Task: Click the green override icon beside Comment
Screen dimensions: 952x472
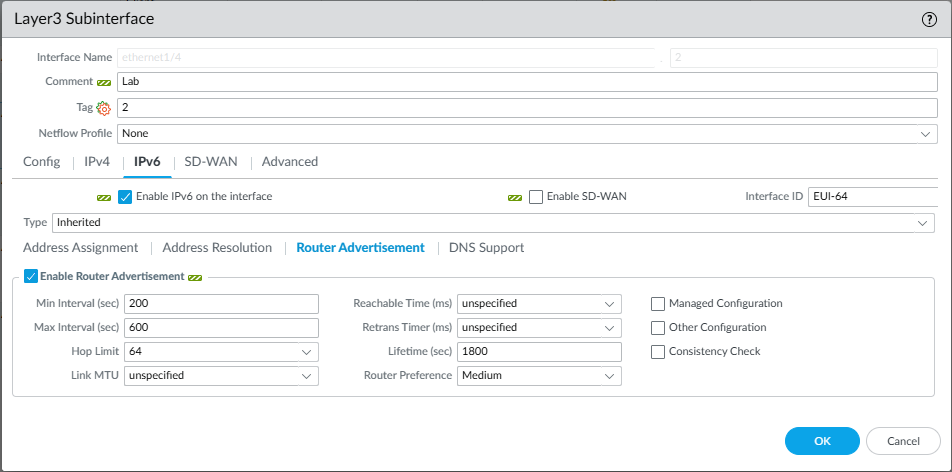Action: point(104,82)
